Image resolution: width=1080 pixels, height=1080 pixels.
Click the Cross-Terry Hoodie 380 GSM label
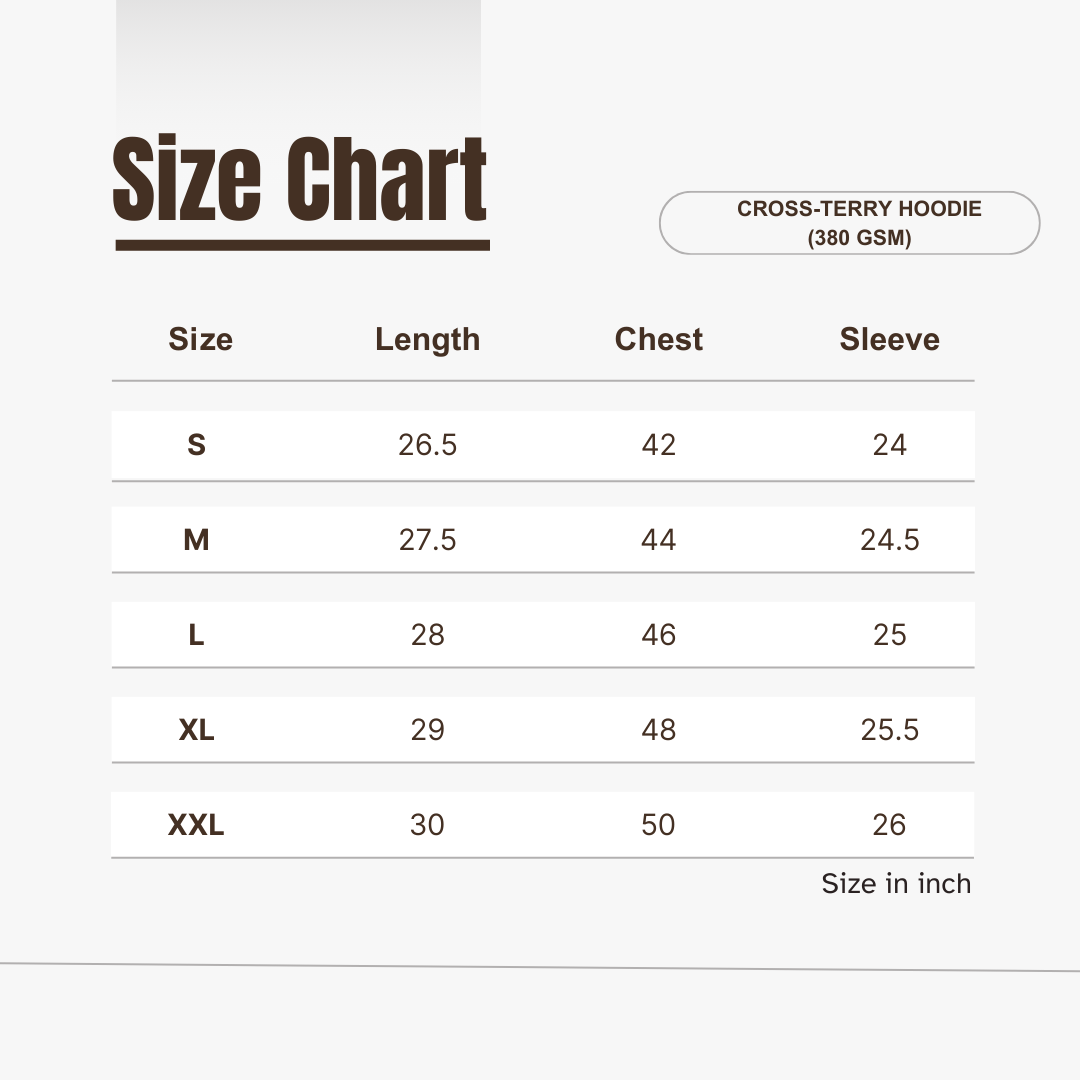coord(859,223)
